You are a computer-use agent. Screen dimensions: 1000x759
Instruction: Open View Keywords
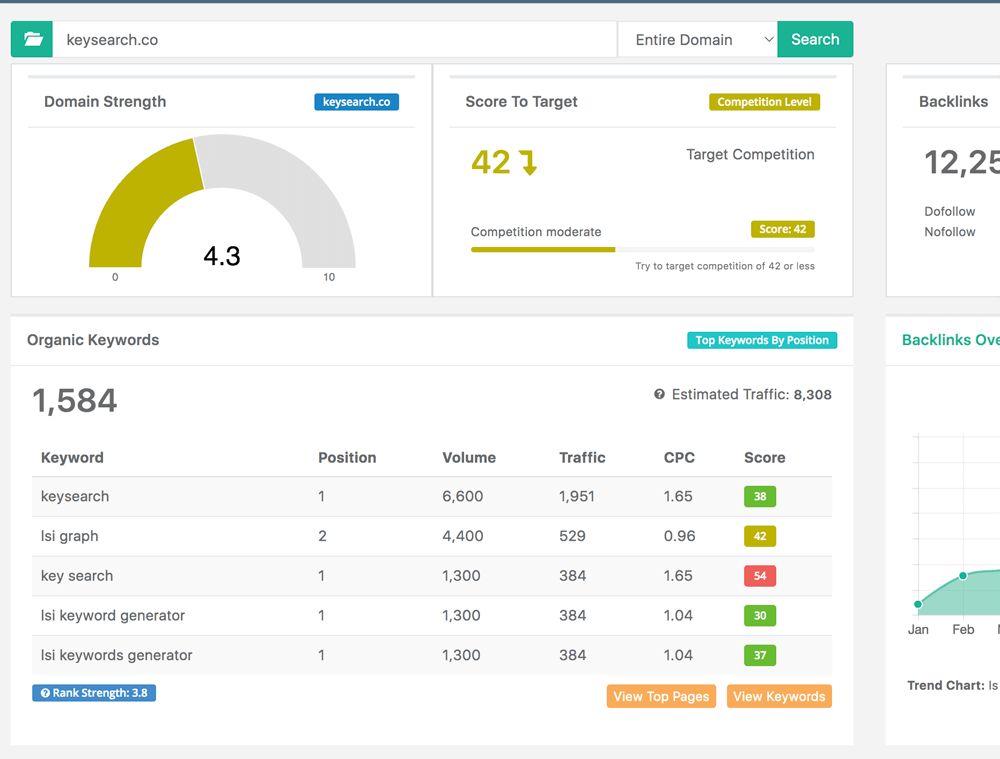click(779, 696)
